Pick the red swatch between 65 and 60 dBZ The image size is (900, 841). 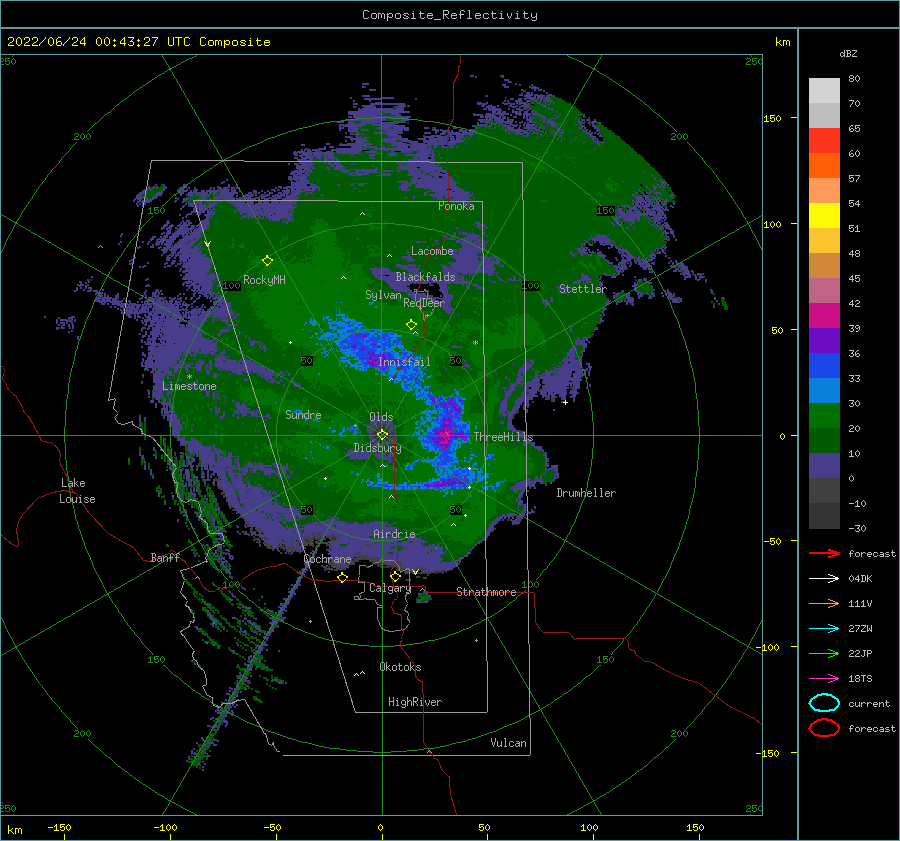pos(824,141)
